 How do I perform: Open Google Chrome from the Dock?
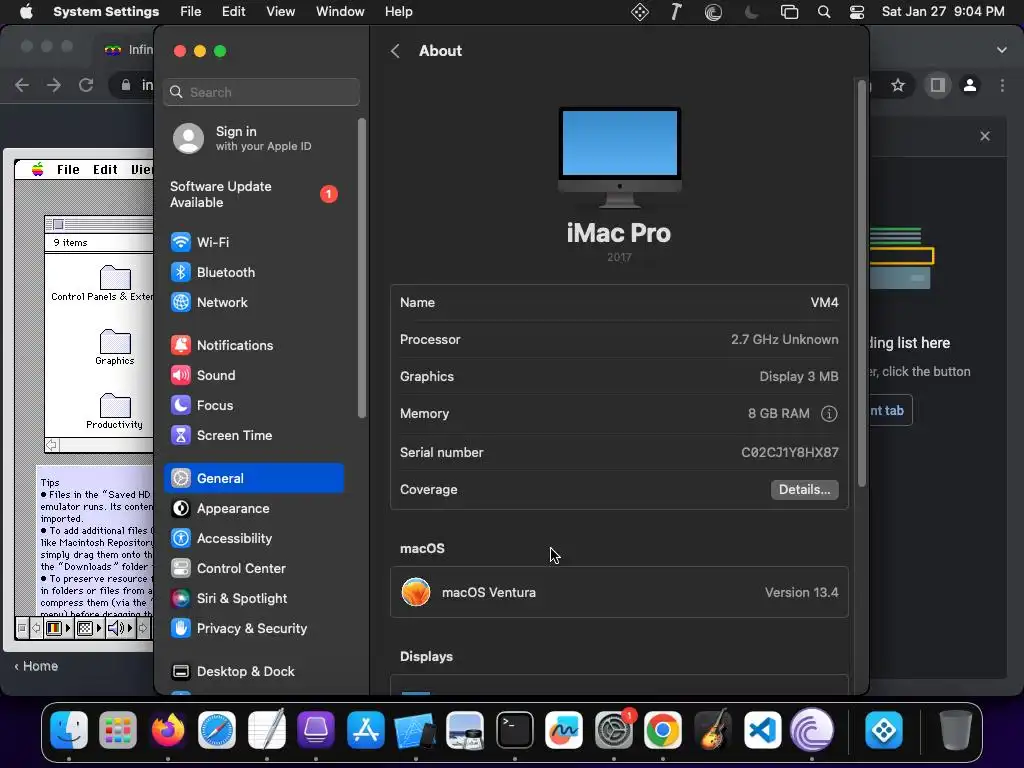(x=663, y=729)
